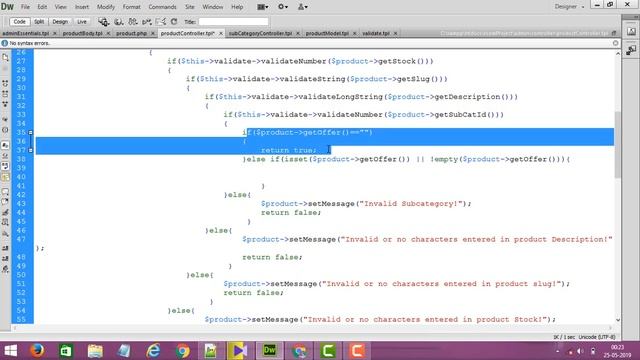Image resolution: width=640 pixels, height=360 pixels.
Task: Click the refresh design view icon
Action: coord(174,22)
